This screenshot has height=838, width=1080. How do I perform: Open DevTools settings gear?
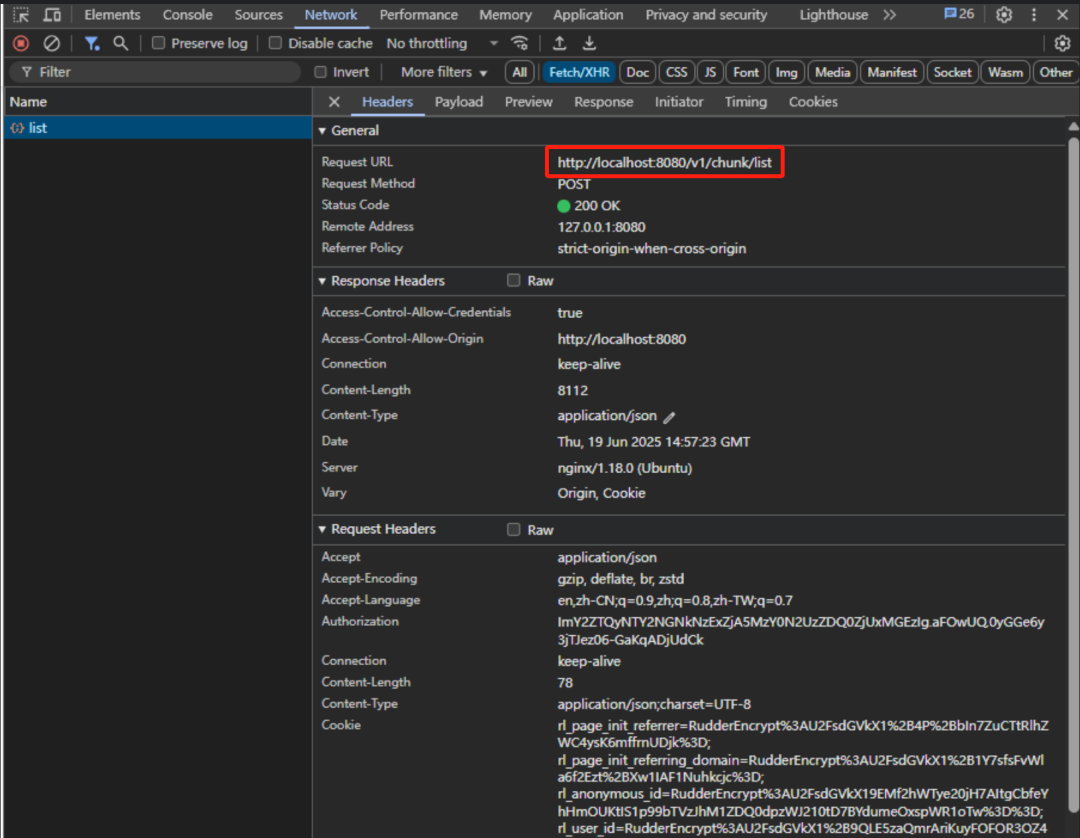[x=1004, y=15]
